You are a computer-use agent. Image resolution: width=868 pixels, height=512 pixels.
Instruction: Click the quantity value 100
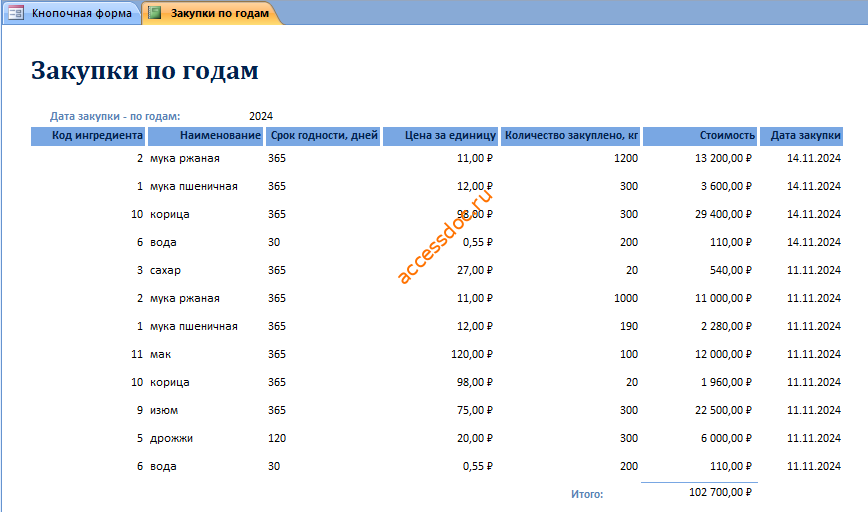629,354
